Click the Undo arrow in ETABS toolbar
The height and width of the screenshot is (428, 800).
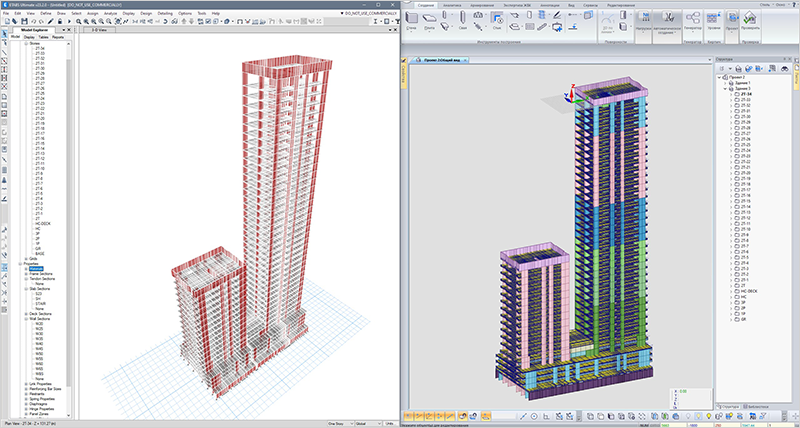(34, 21)
